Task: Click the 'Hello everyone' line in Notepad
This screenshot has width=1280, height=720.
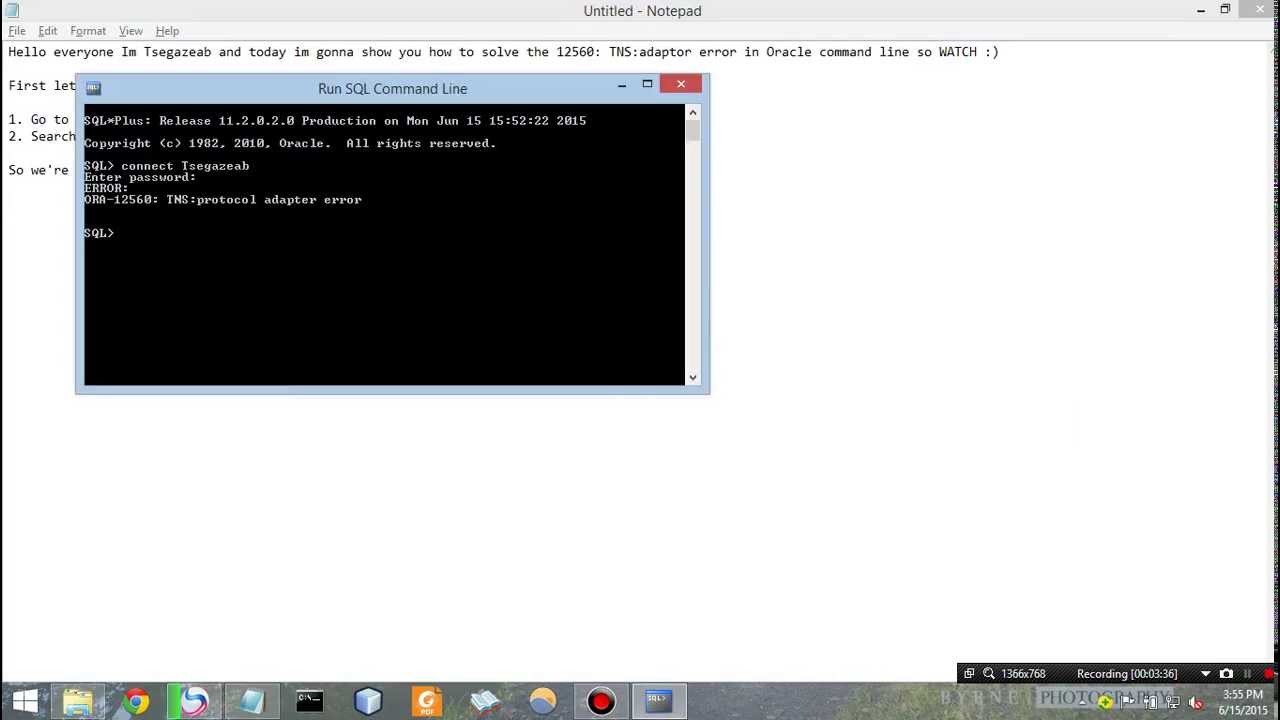Action: (x=503, y=52)
